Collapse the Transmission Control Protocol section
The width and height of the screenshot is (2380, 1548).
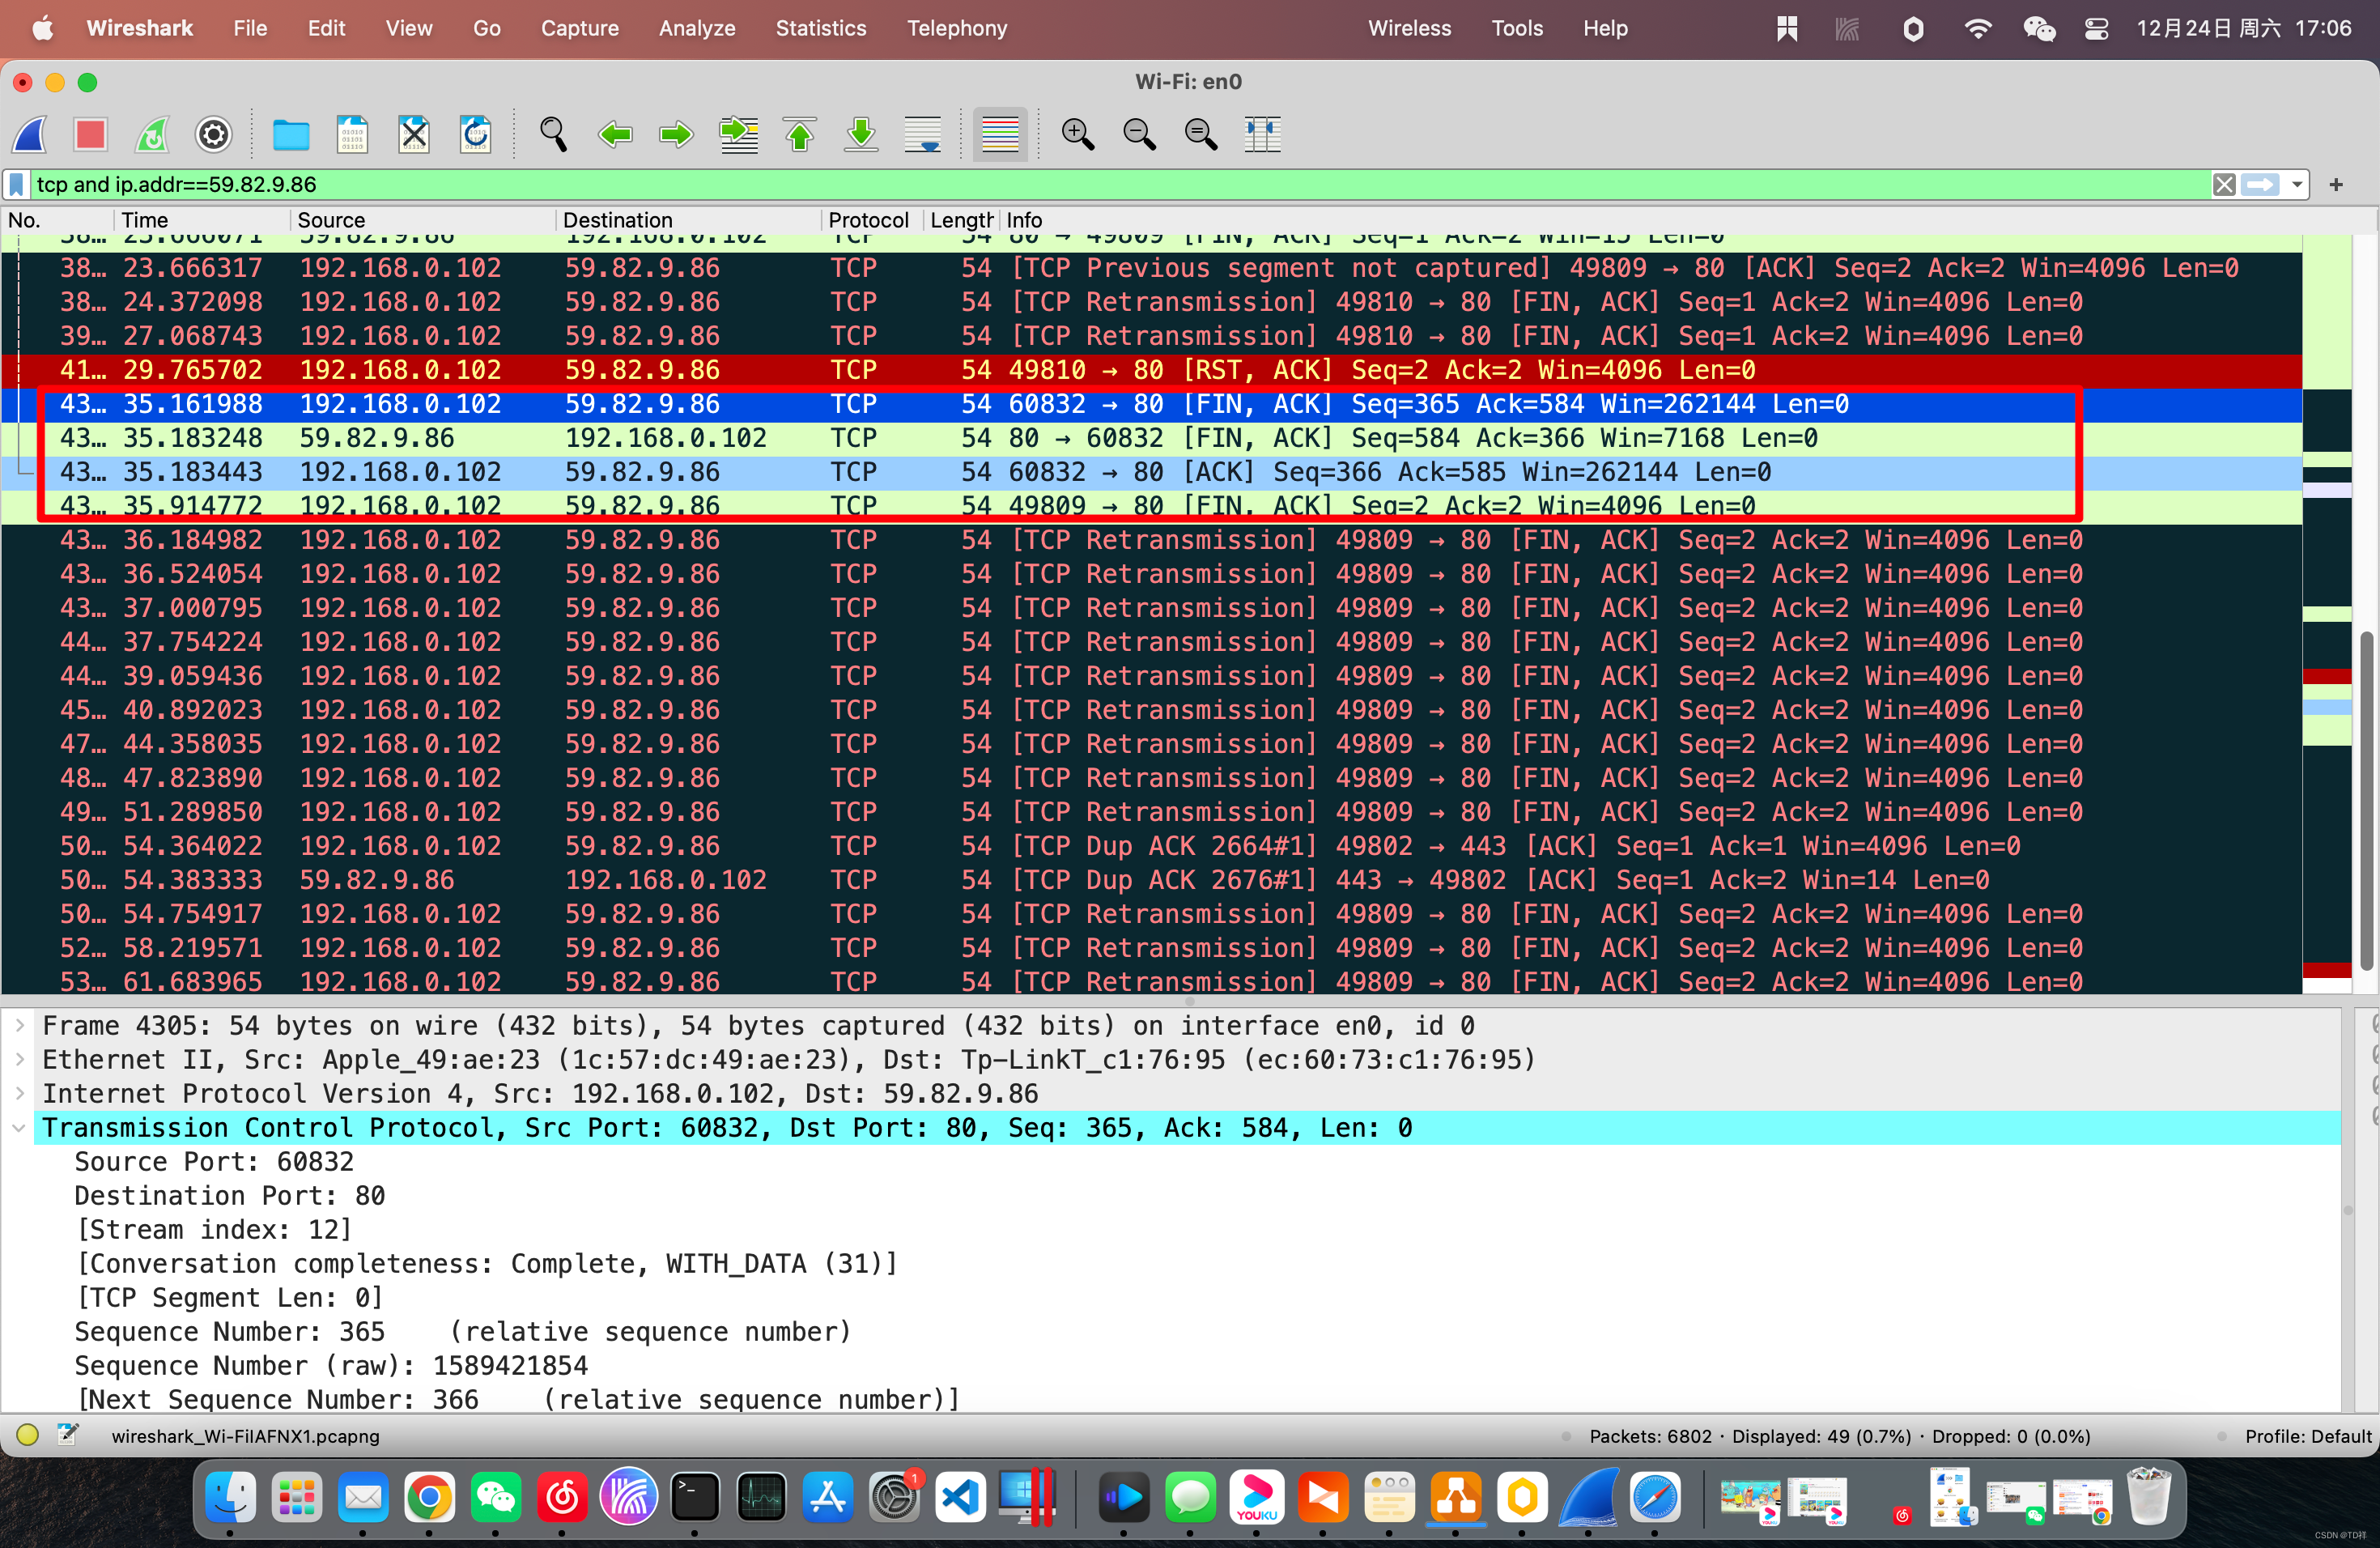point(20,1127)
